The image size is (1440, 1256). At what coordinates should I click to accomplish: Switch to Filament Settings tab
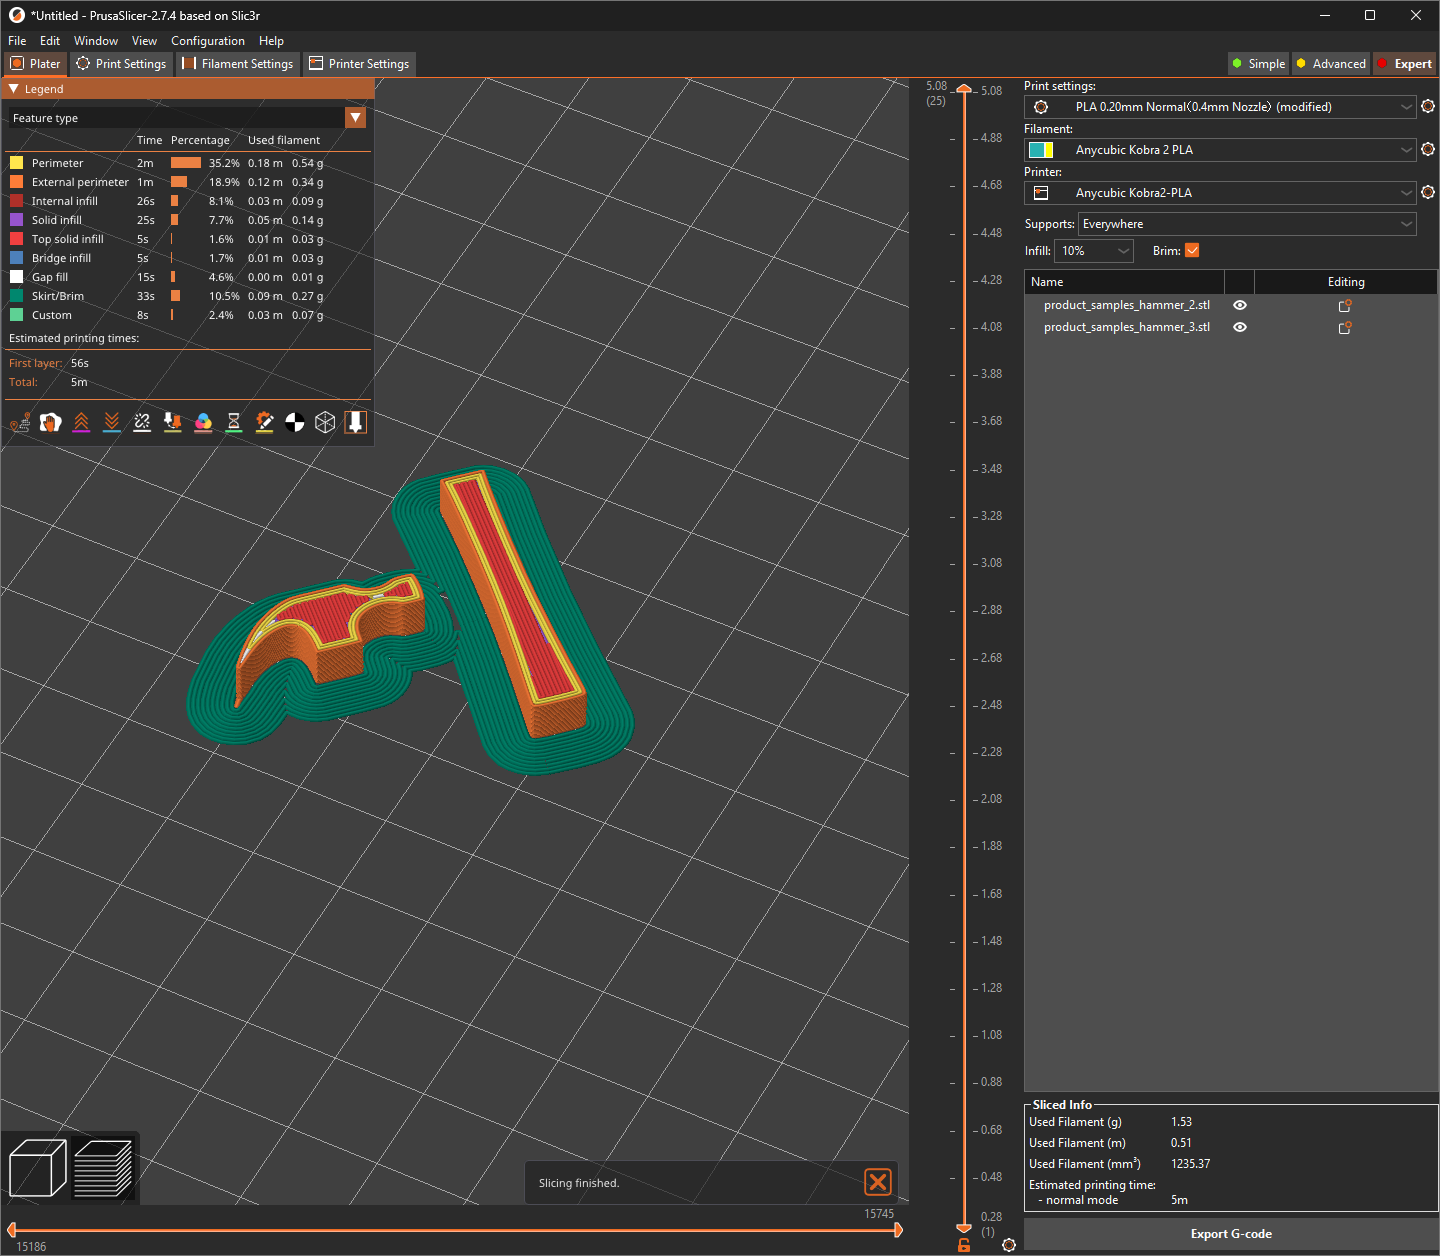pyautogui.click(x=238, y=64)
